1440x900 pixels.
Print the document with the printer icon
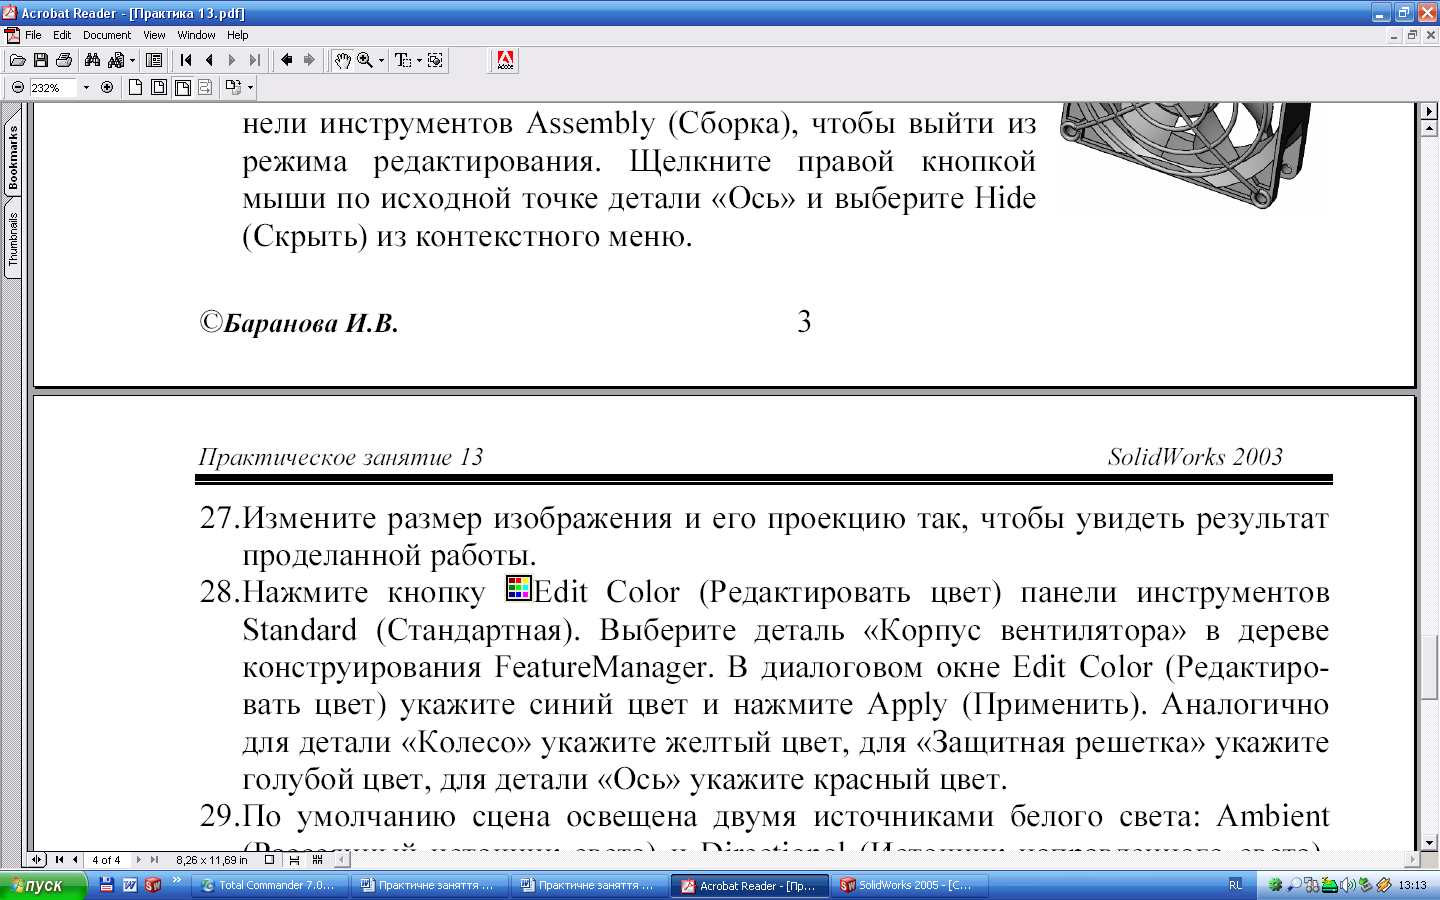point(64,61)
